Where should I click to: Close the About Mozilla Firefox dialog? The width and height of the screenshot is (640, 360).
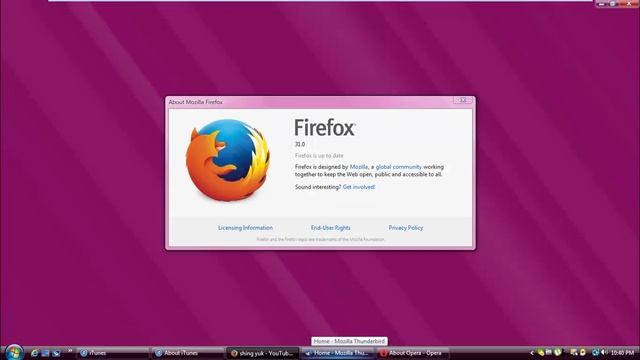462,100
